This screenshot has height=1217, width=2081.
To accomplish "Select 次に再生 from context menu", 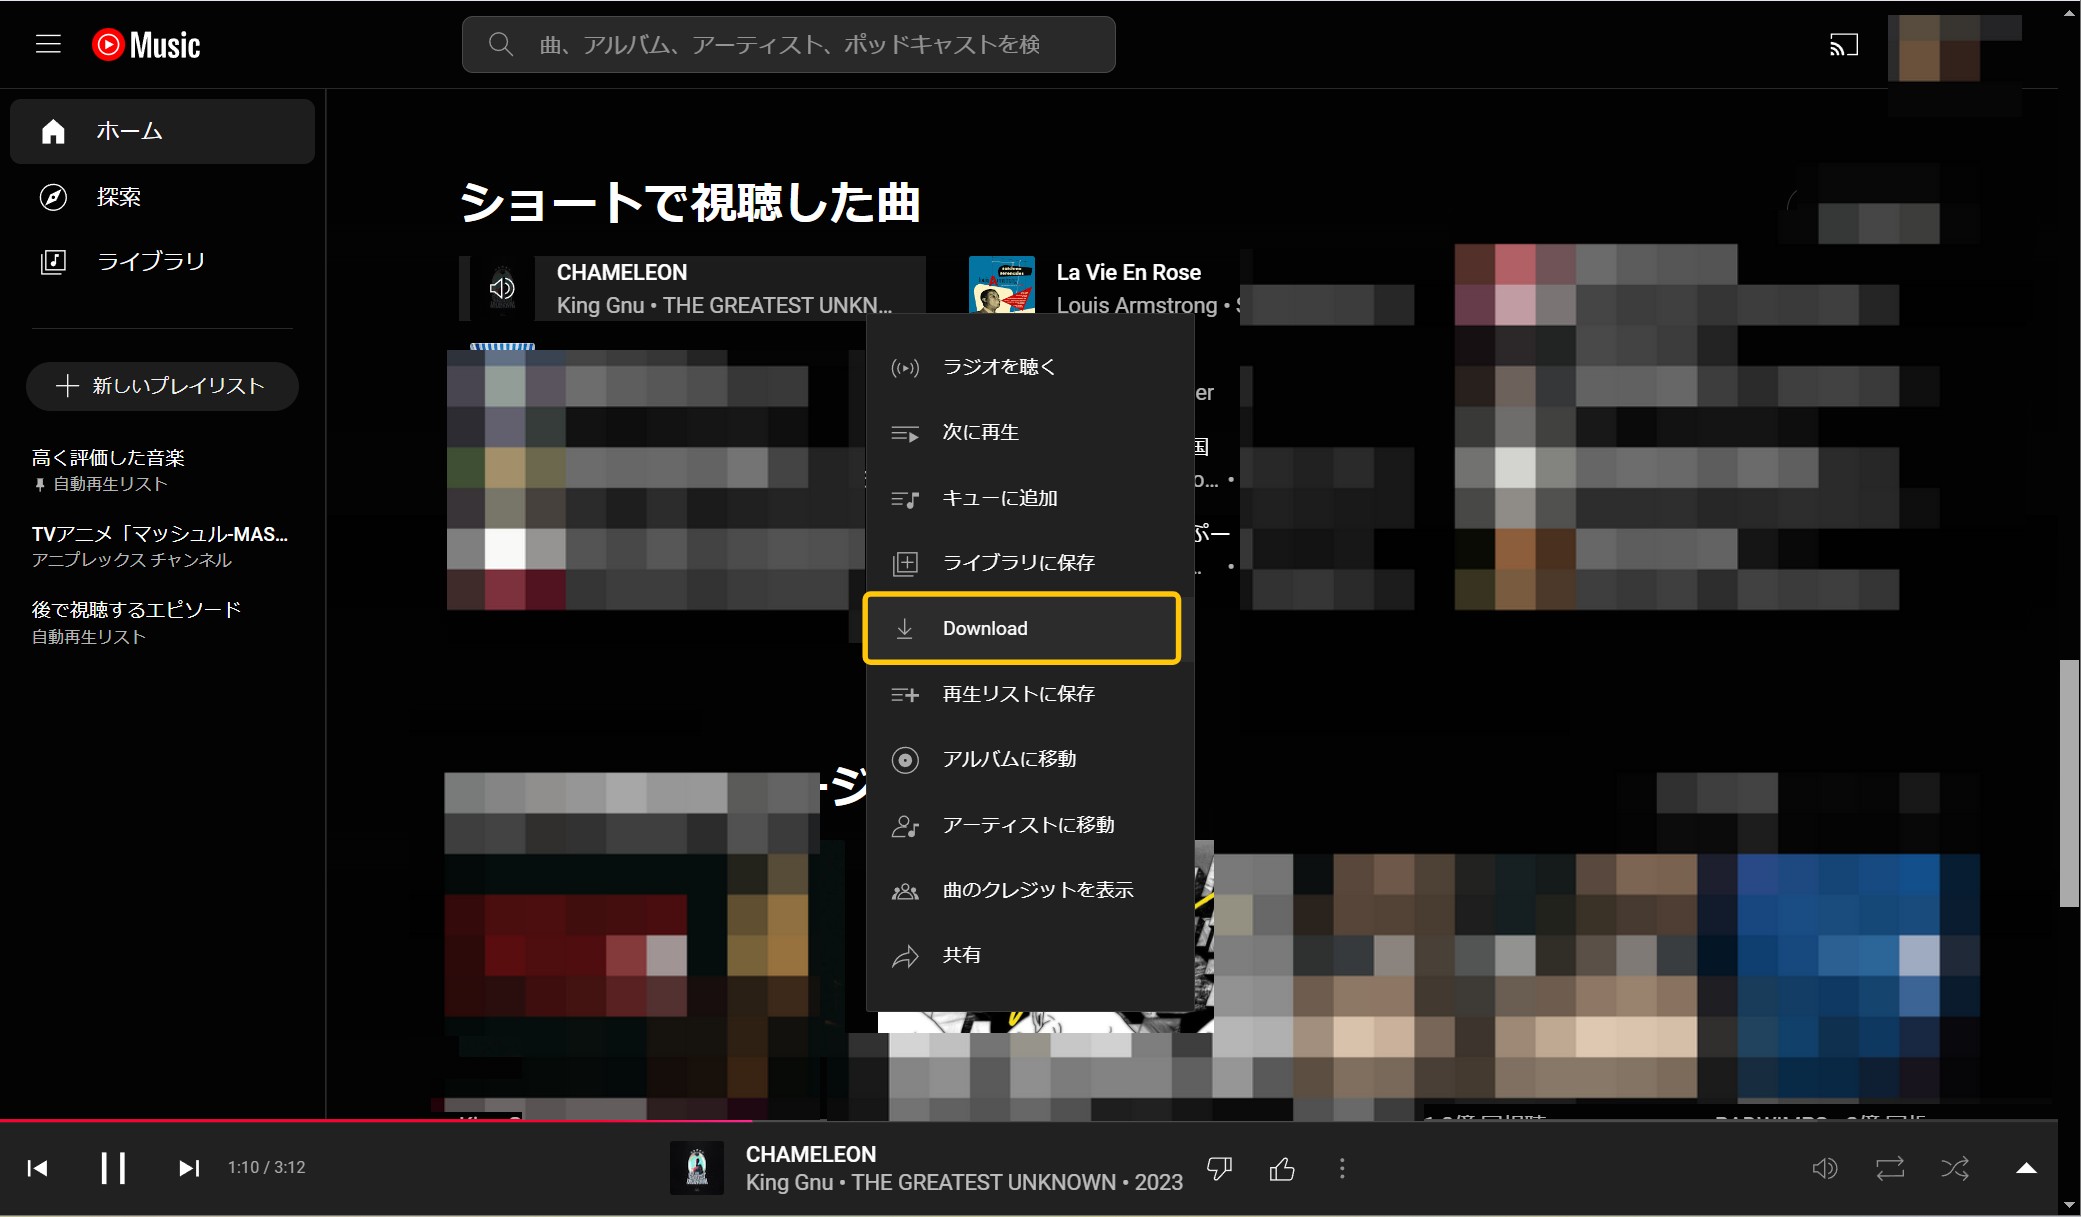I will click(x=1030, y=432).
